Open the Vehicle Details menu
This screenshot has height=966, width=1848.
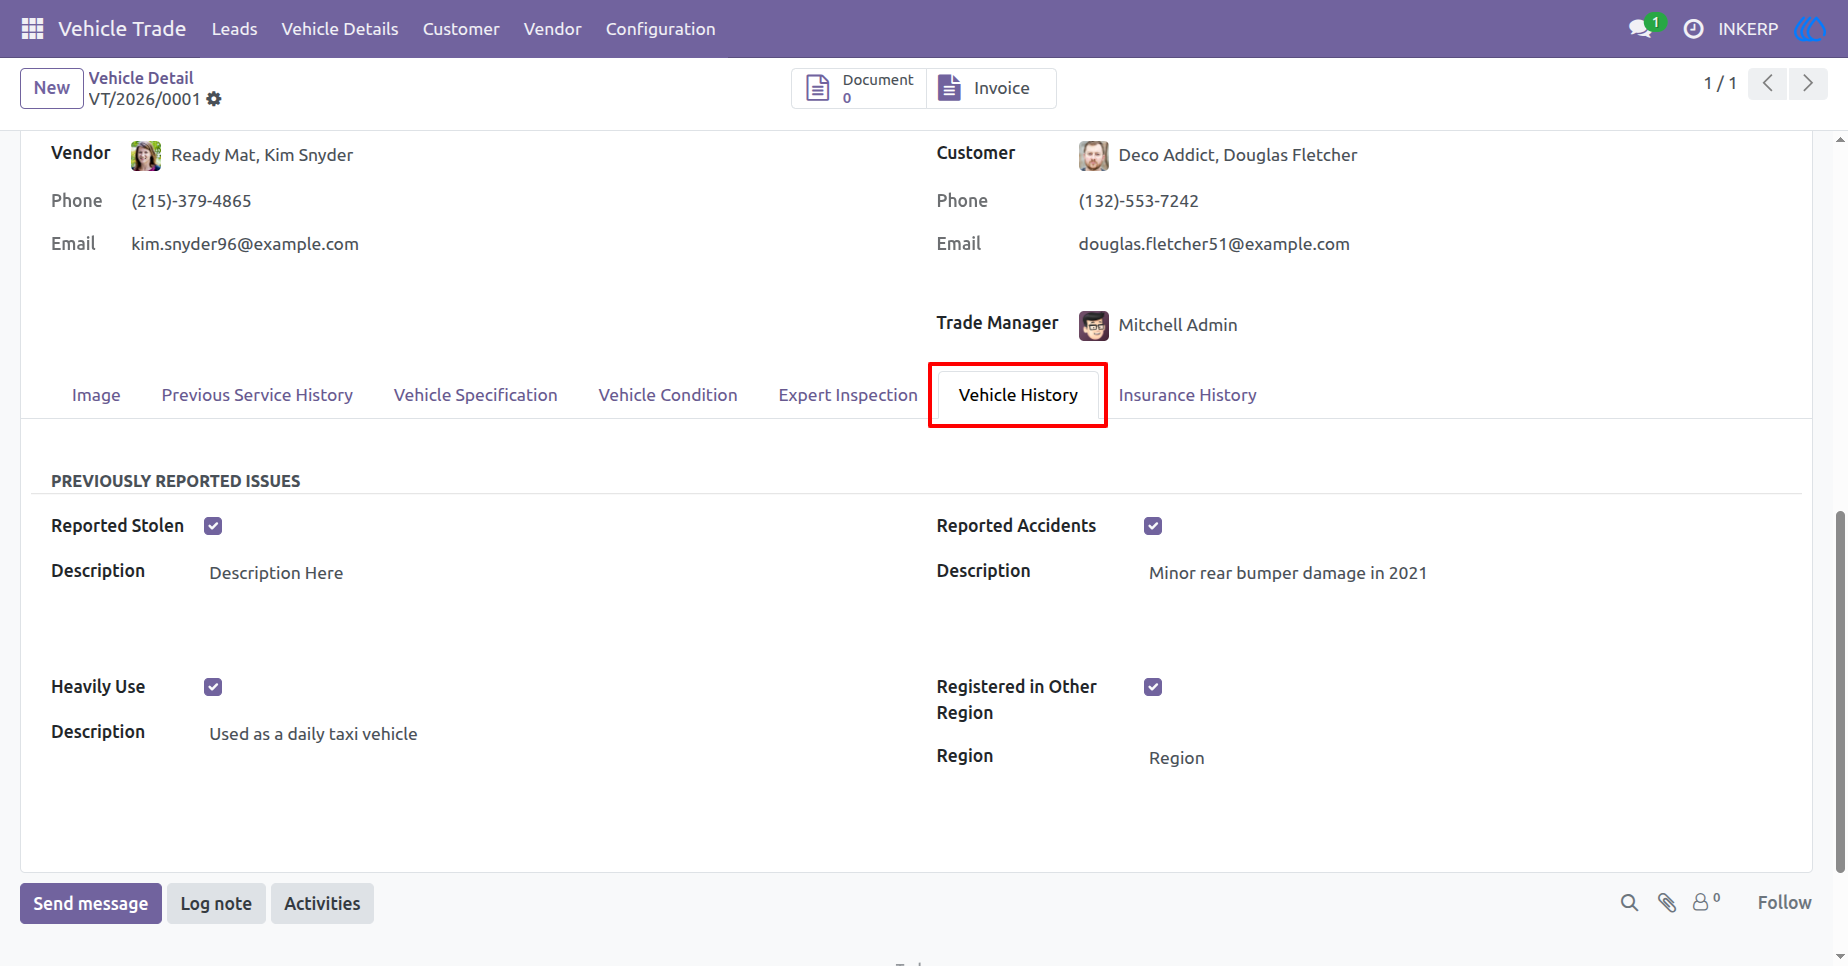[340, 29]
